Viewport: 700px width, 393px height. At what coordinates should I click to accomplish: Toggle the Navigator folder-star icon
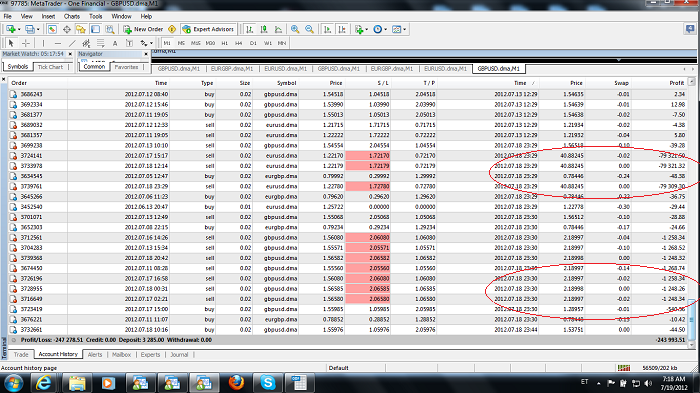point(81,29)
